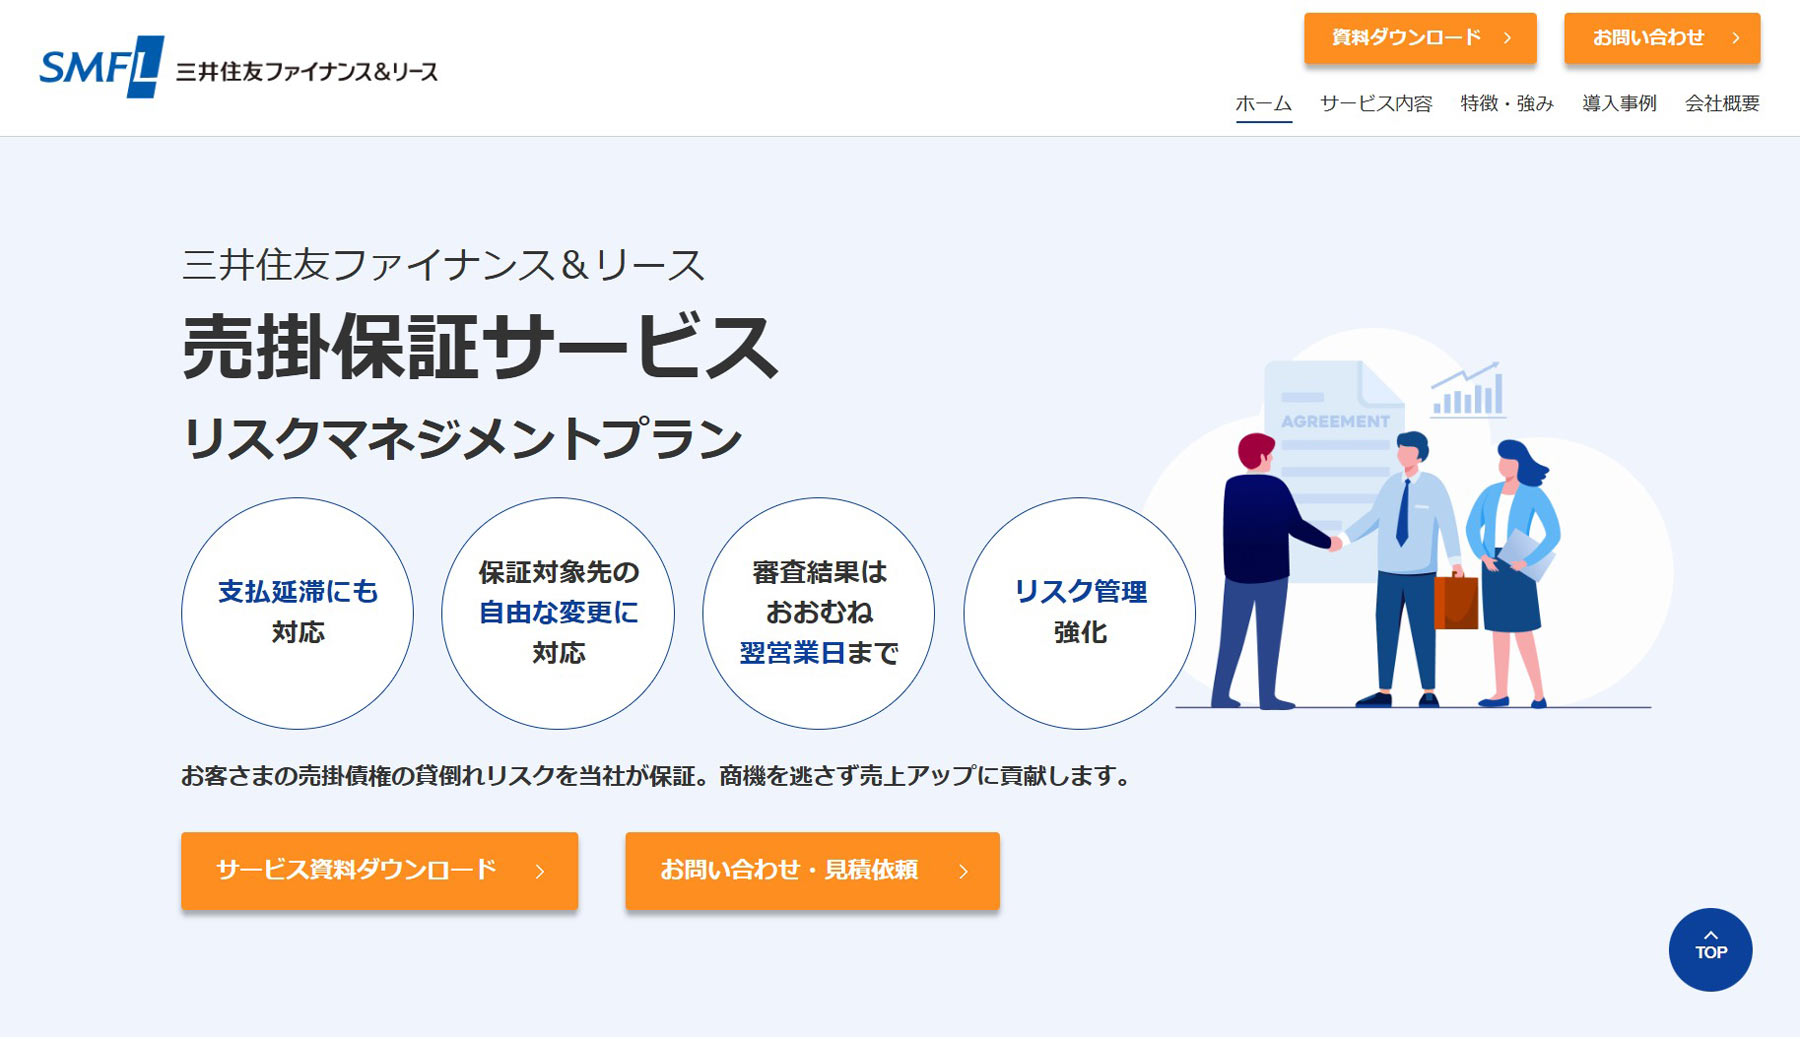
Task: Click the SMFL logo
Action: pos(101,67)
